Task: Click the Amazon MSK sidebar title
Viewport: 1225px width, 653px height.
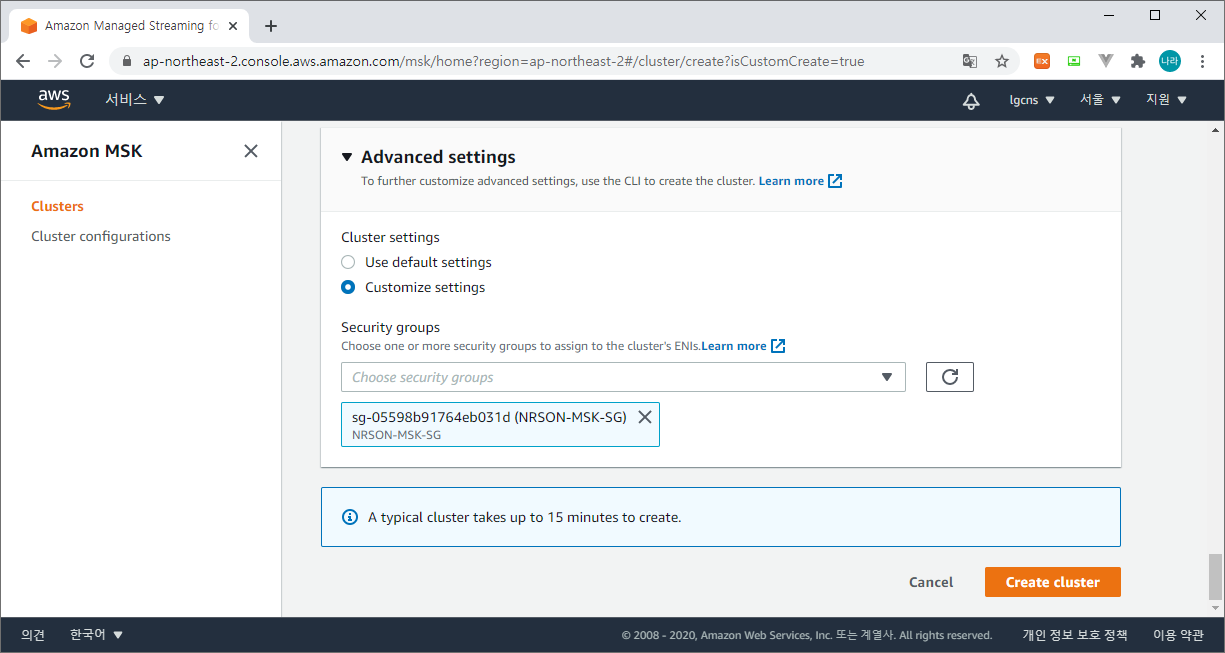Action: point(87,151)
